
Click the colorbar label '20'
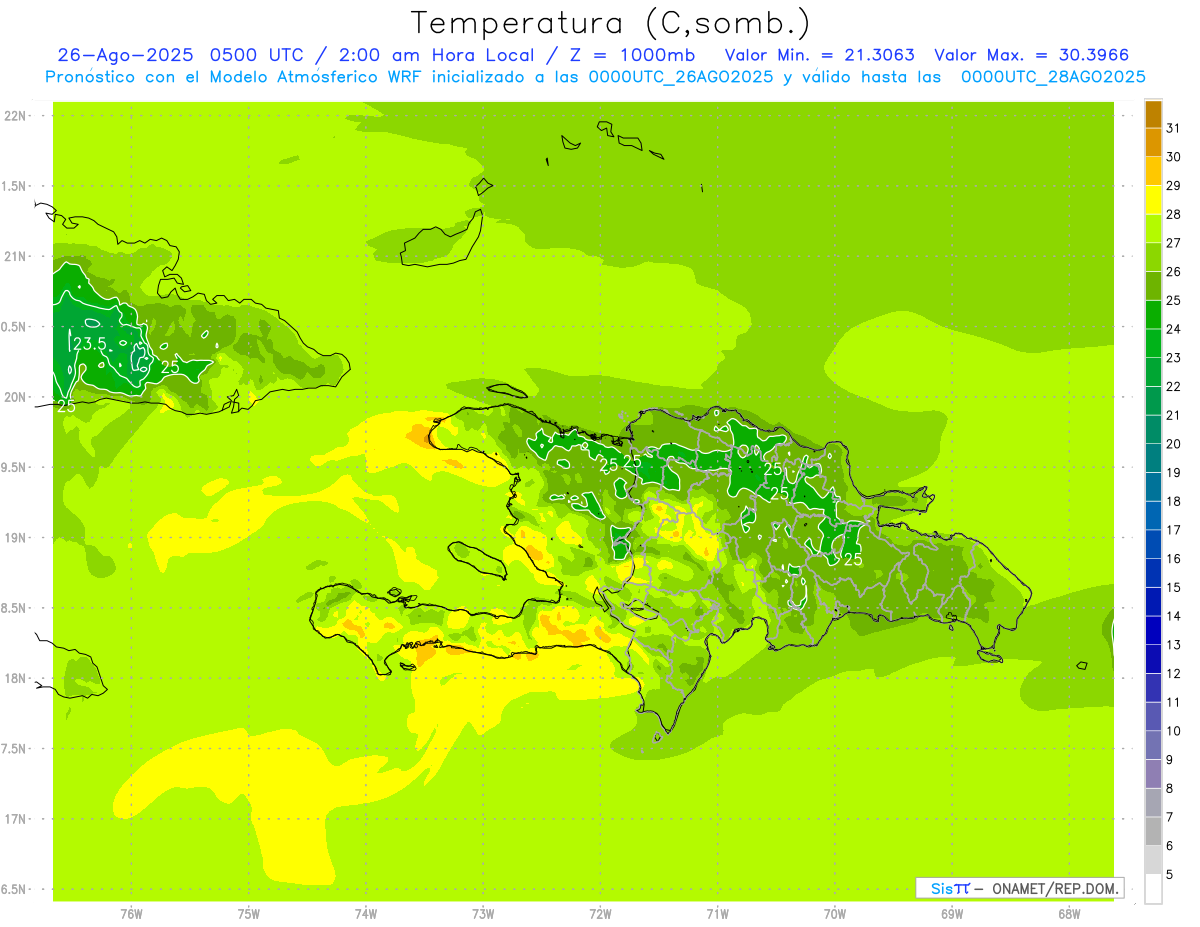point(1174,444)
